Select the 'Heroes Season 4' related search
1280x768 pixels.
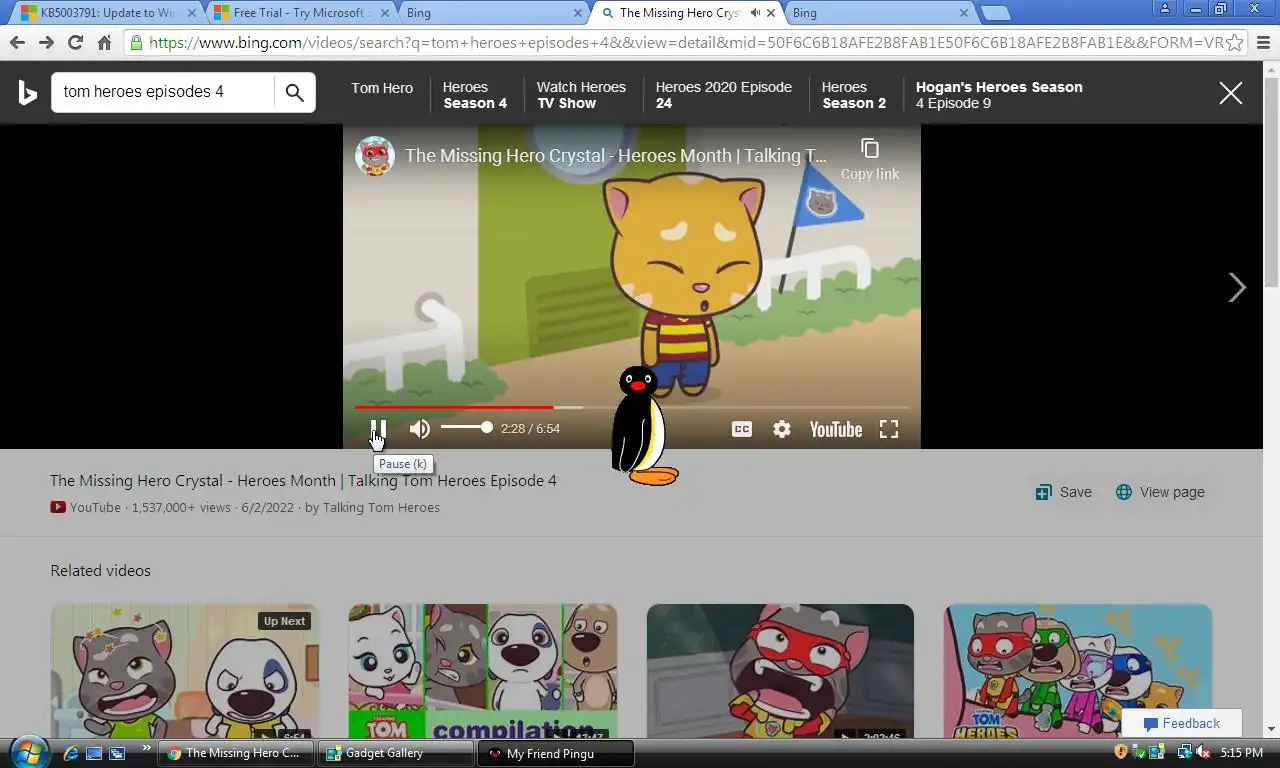(475, 95)
